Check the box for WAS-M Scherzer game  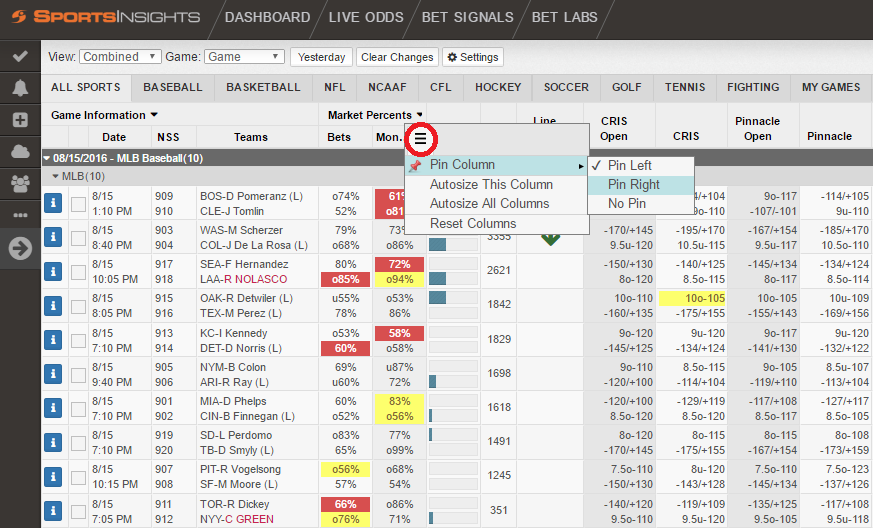[79, 238]
